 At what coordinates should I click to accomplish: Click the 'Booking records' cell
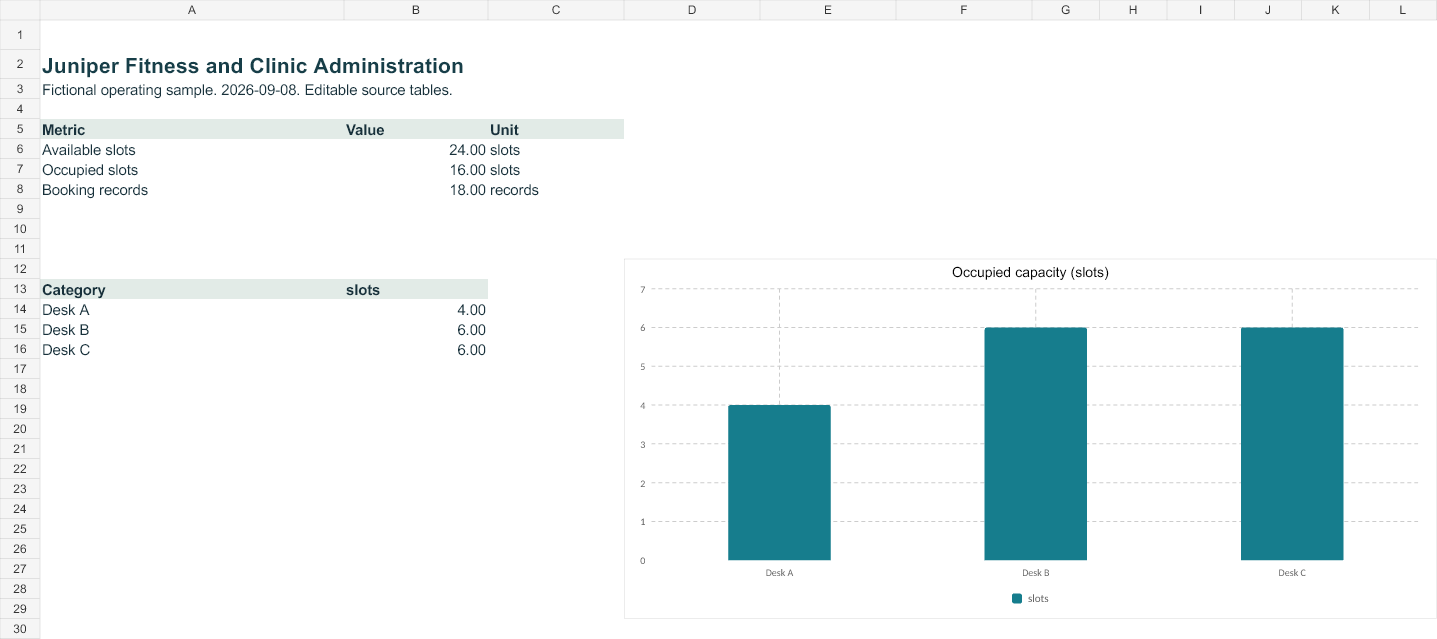pos(192,190)
